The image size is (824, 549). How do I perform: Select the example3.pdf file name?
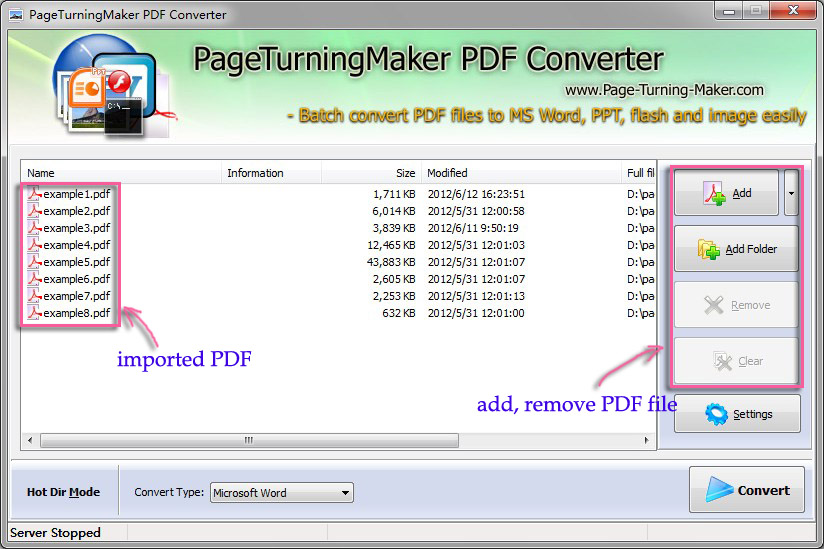pyautogui.click(x=77, y=228)
